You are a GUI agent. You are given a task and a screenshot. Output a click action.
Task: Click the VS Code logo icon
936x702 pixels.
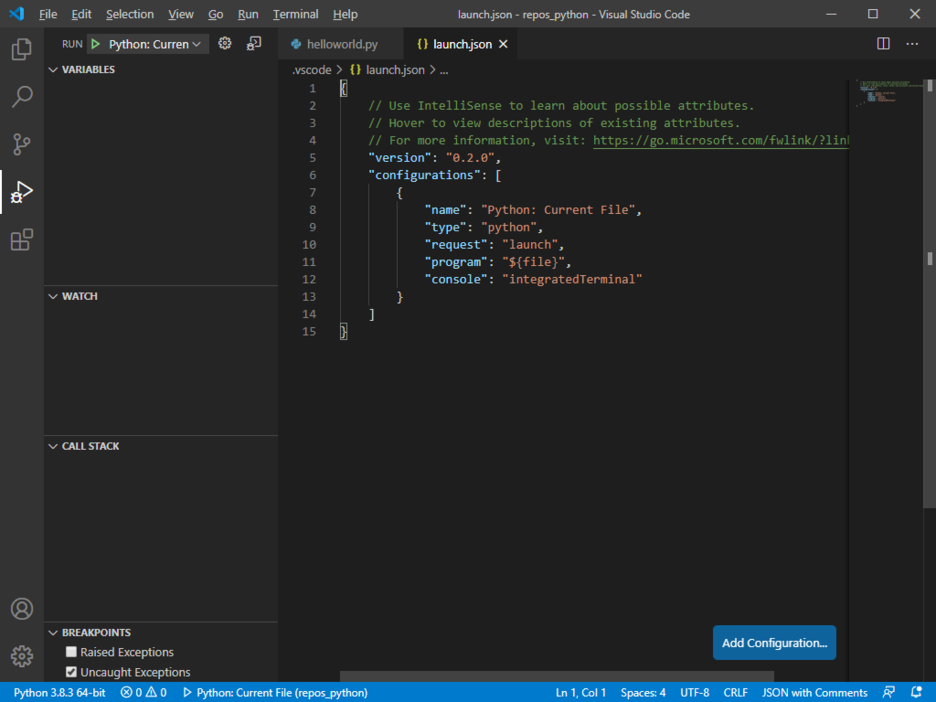(x=17, y=14)
